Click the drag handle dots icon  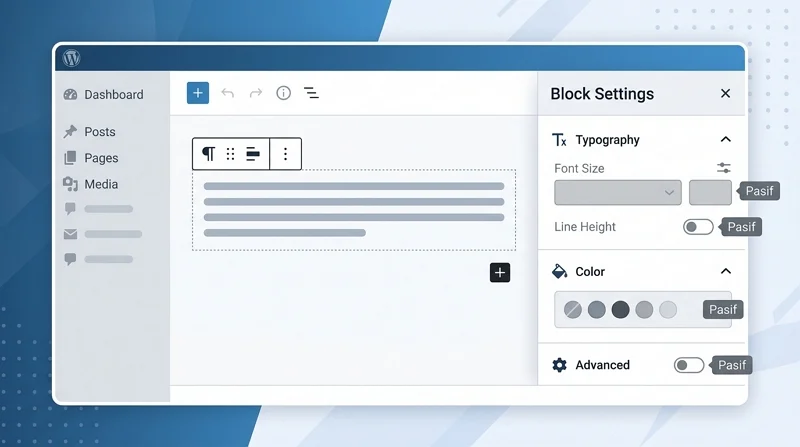tap(231, 154)
